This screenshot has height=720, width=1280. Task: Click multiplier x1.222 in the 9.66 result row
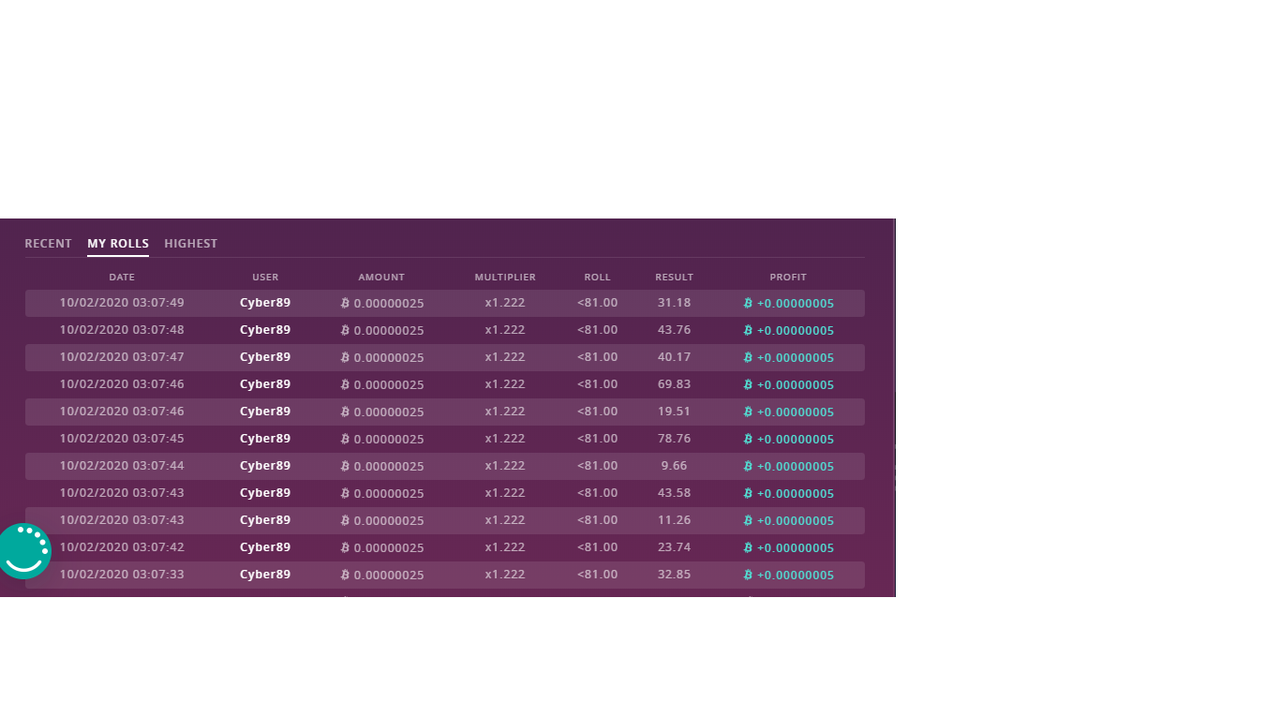pos(505,465)
